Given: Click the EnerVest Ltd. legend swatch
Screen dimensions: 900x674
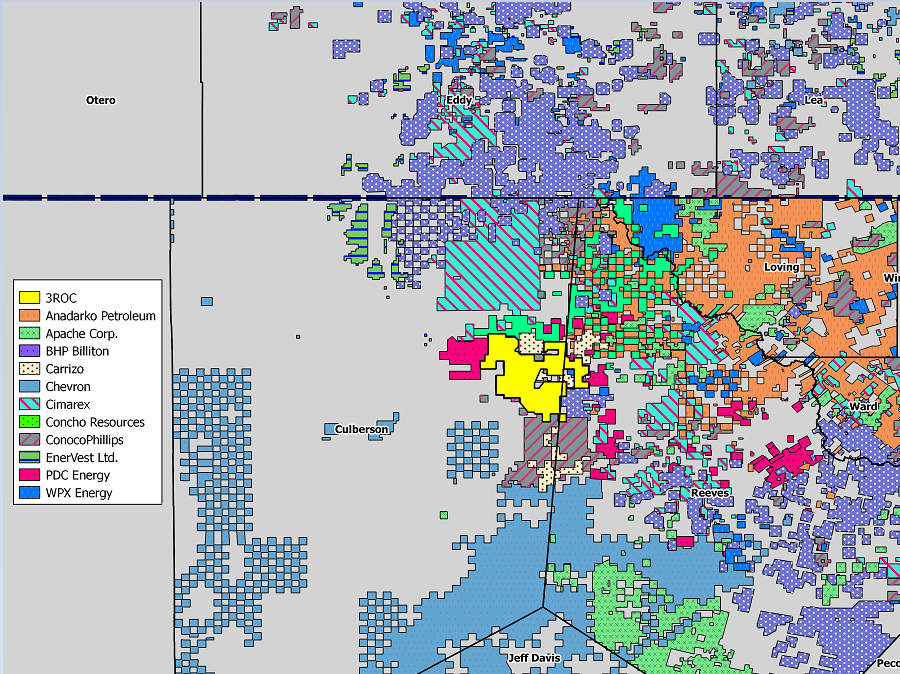Looking at the screenshot, I should [29, 457].
